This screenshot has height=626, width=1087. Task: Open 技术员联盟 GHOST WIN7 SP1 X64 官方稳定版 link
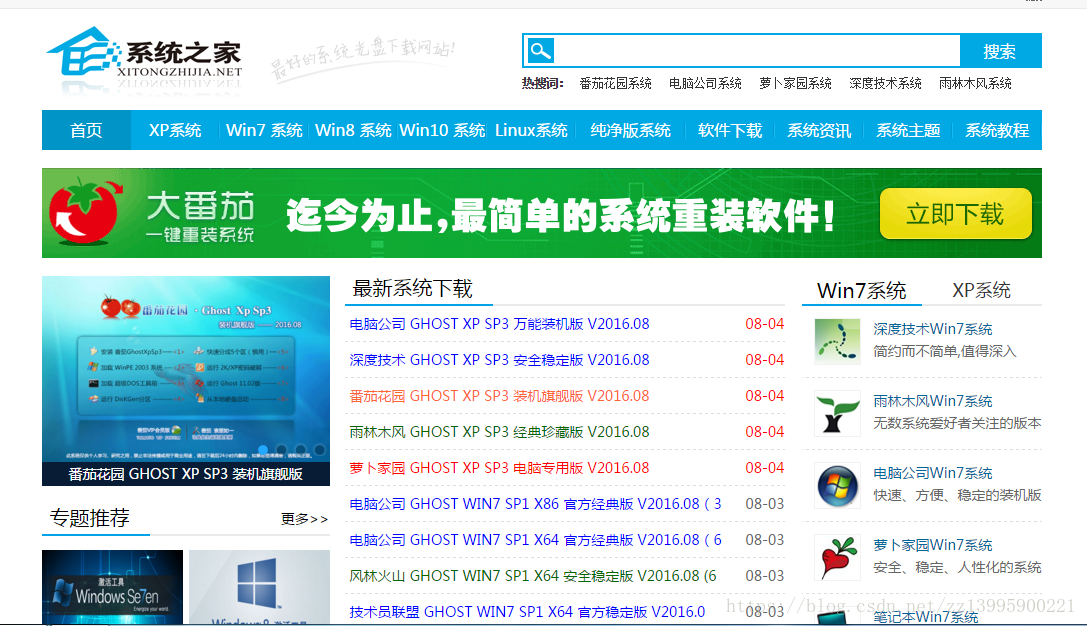click(527, 612)
